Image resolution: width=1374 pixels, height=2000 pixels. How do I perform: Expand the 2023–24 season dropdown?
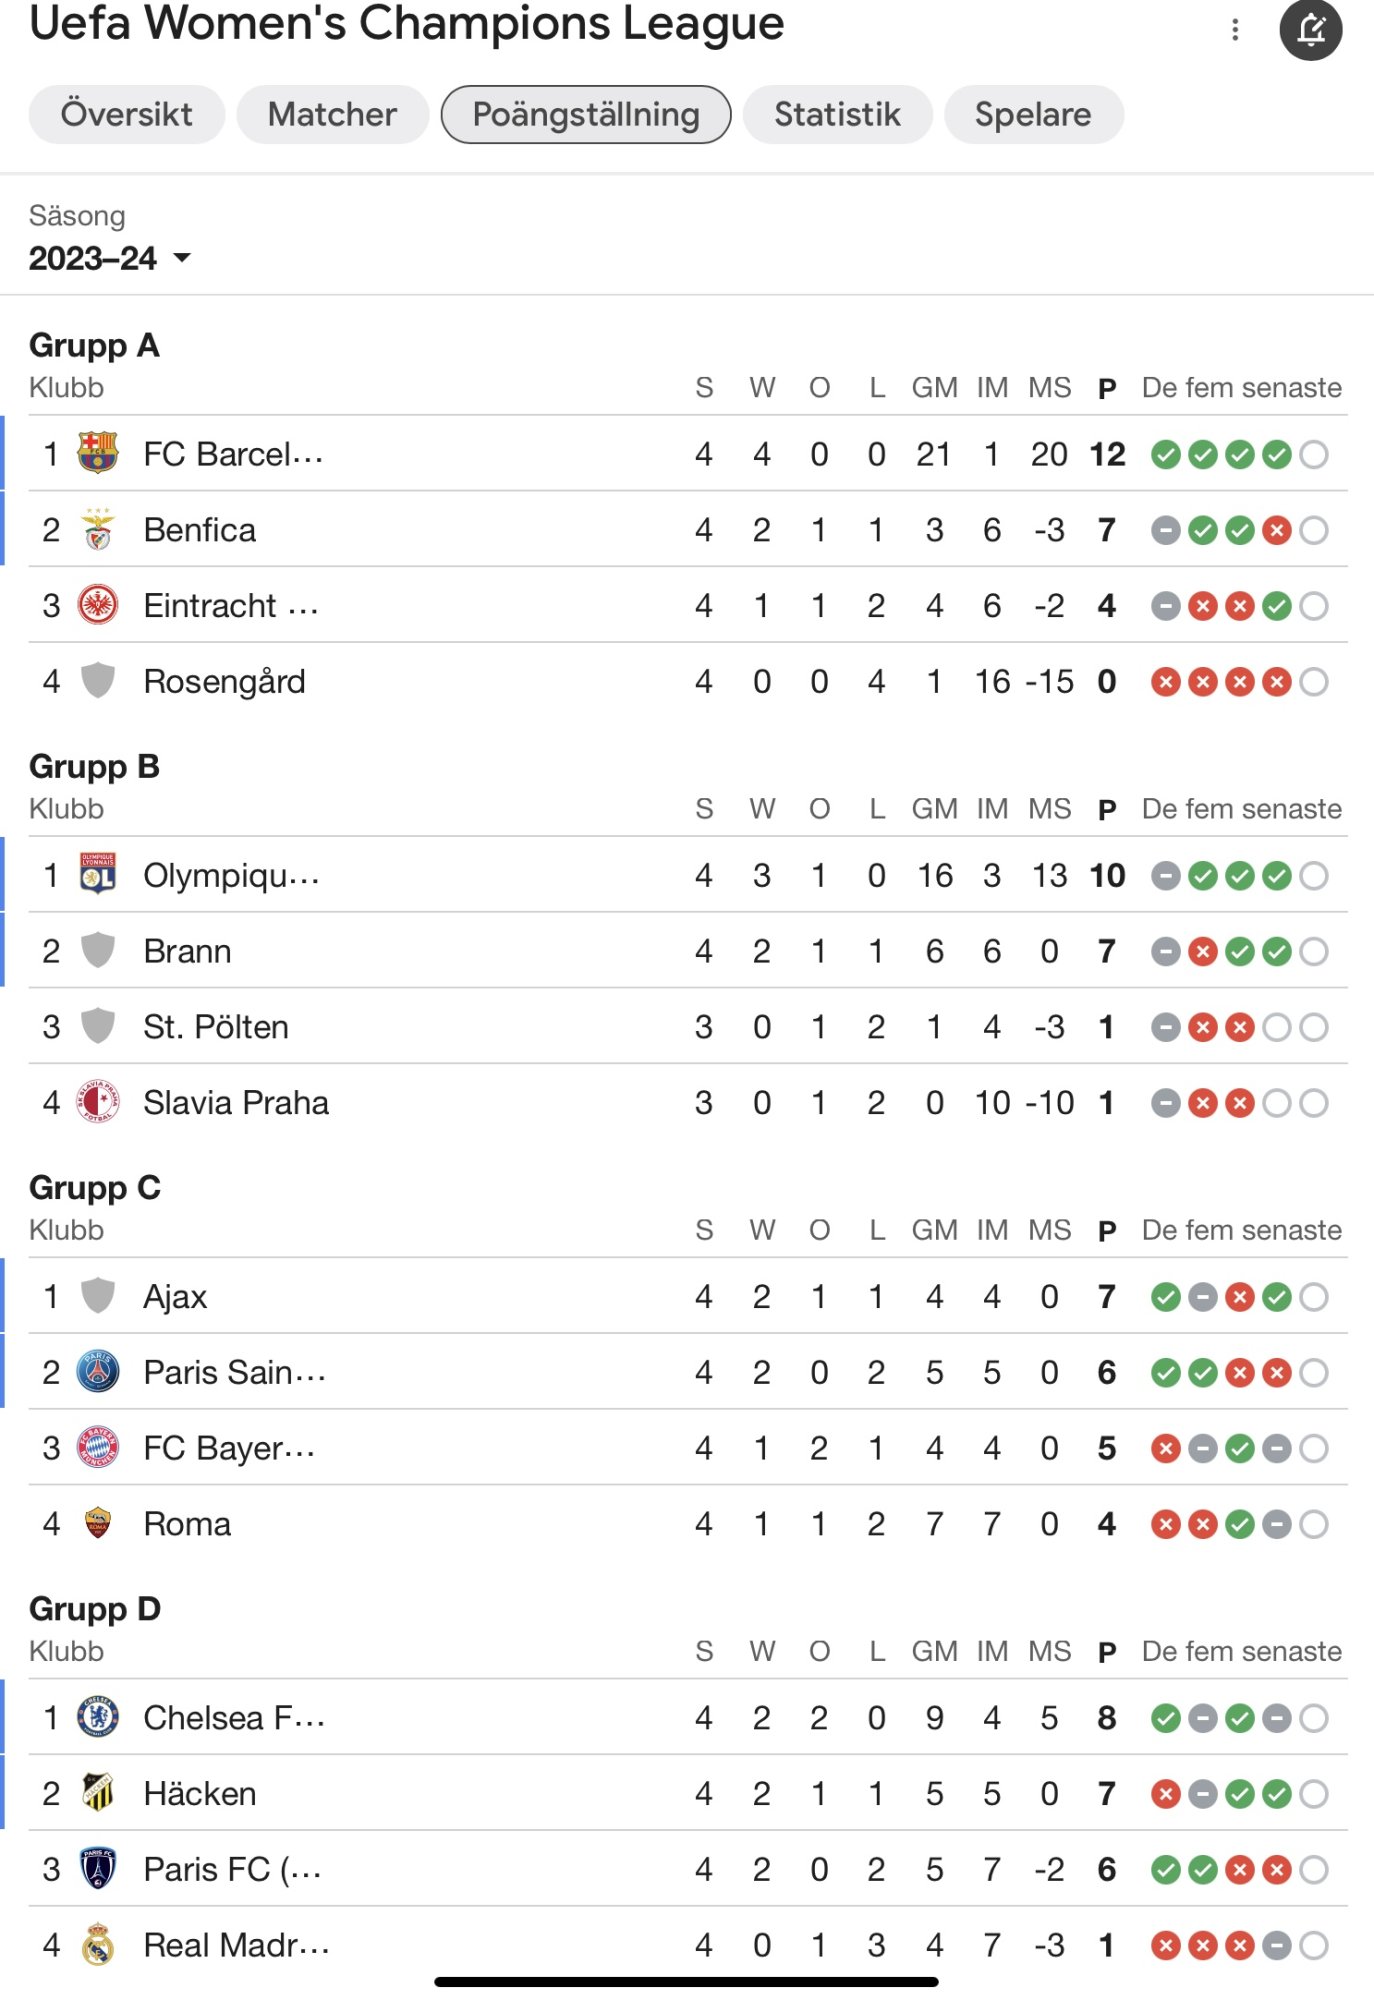click(x=110, y=258)
